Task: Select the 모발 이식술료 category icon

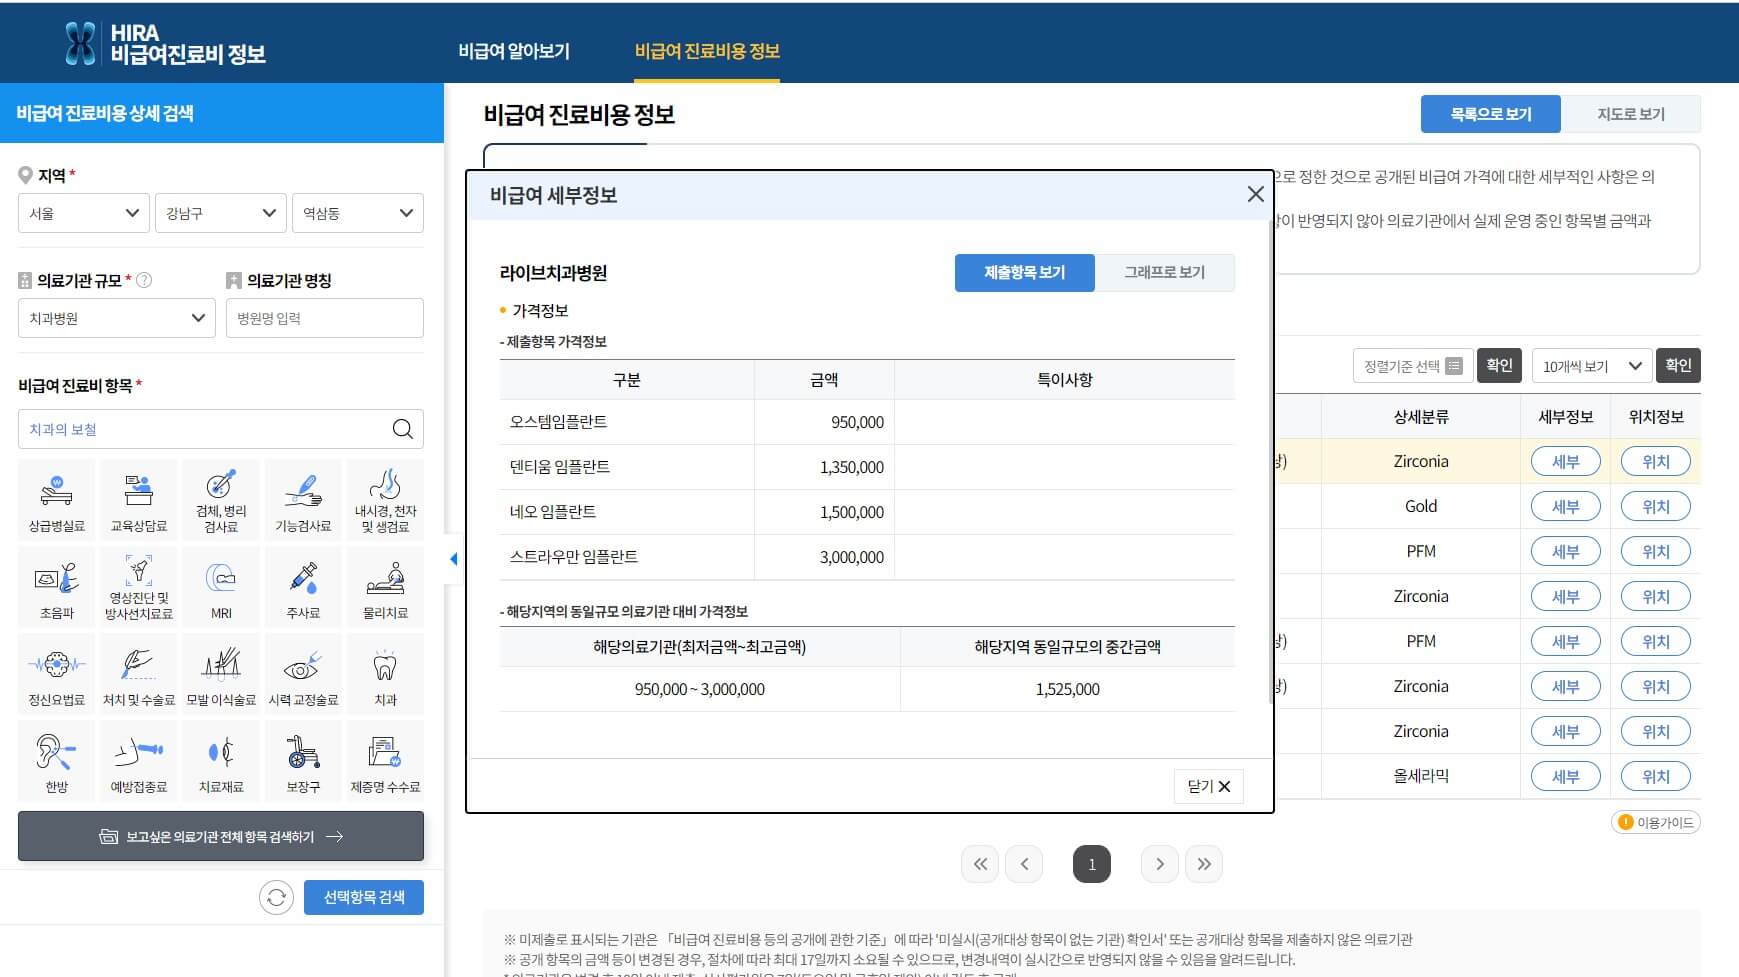Action: point(221,674)
